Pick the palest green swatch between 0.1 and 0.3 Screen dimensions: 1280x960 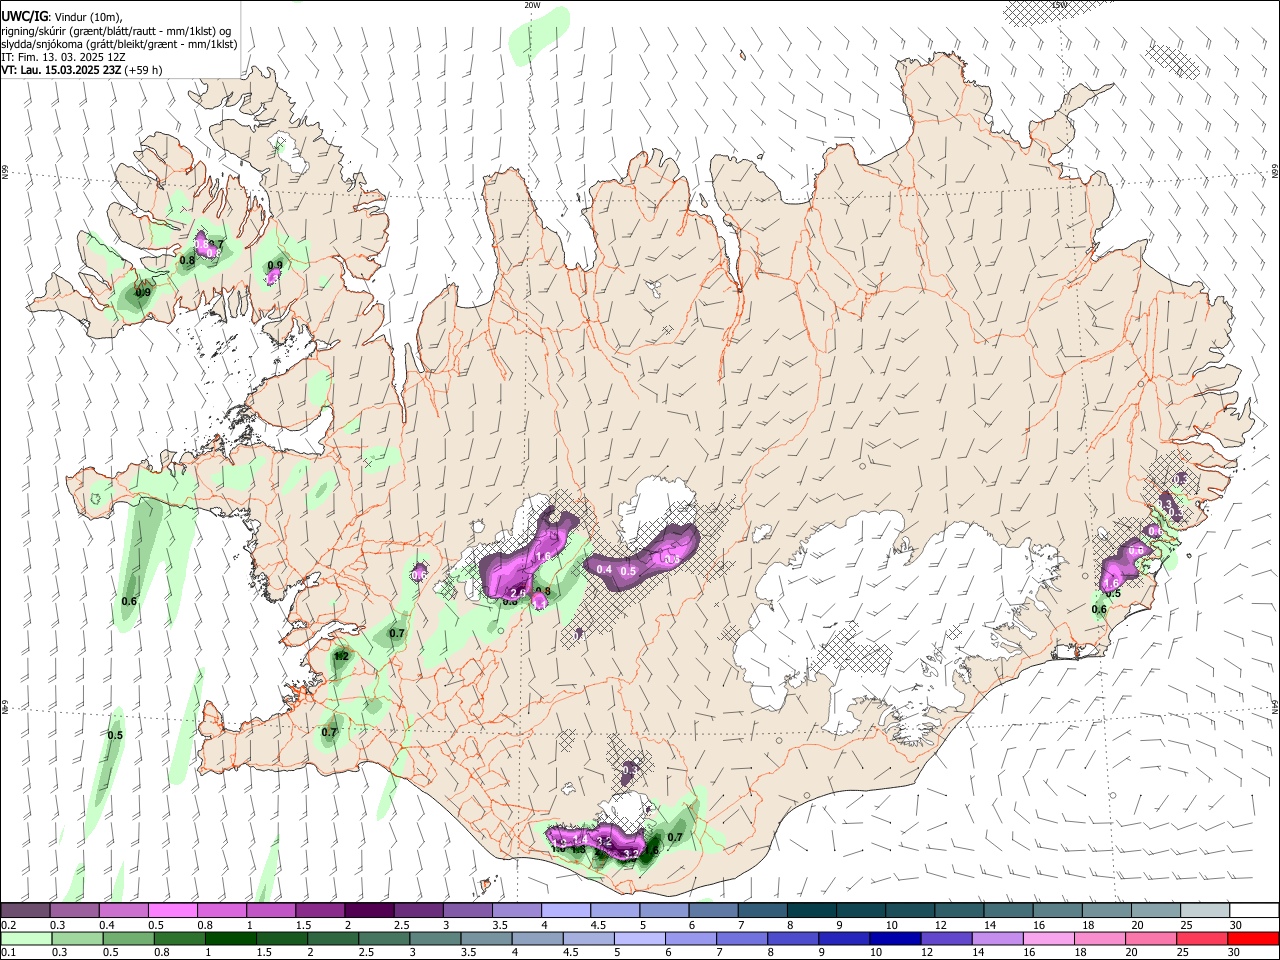tap(25, 939)
